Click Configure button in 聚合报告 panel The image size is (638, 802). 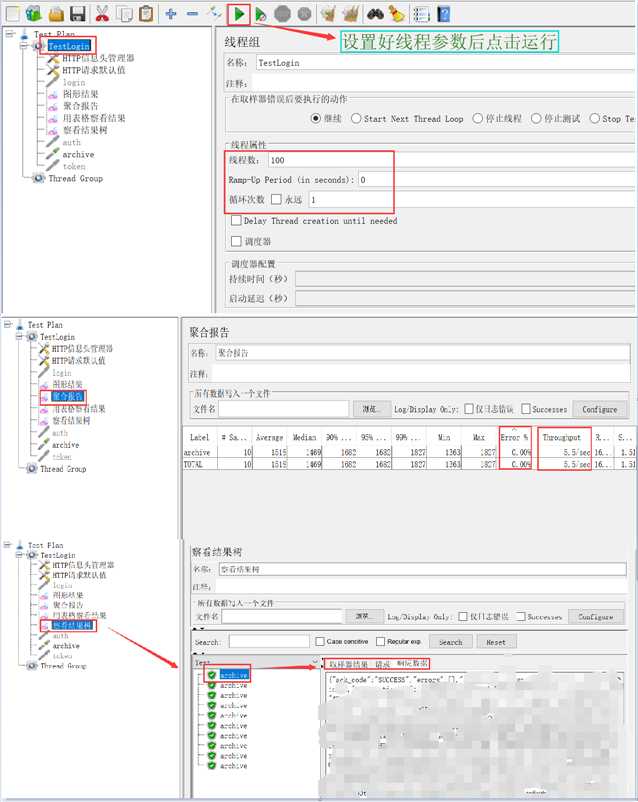600,409
